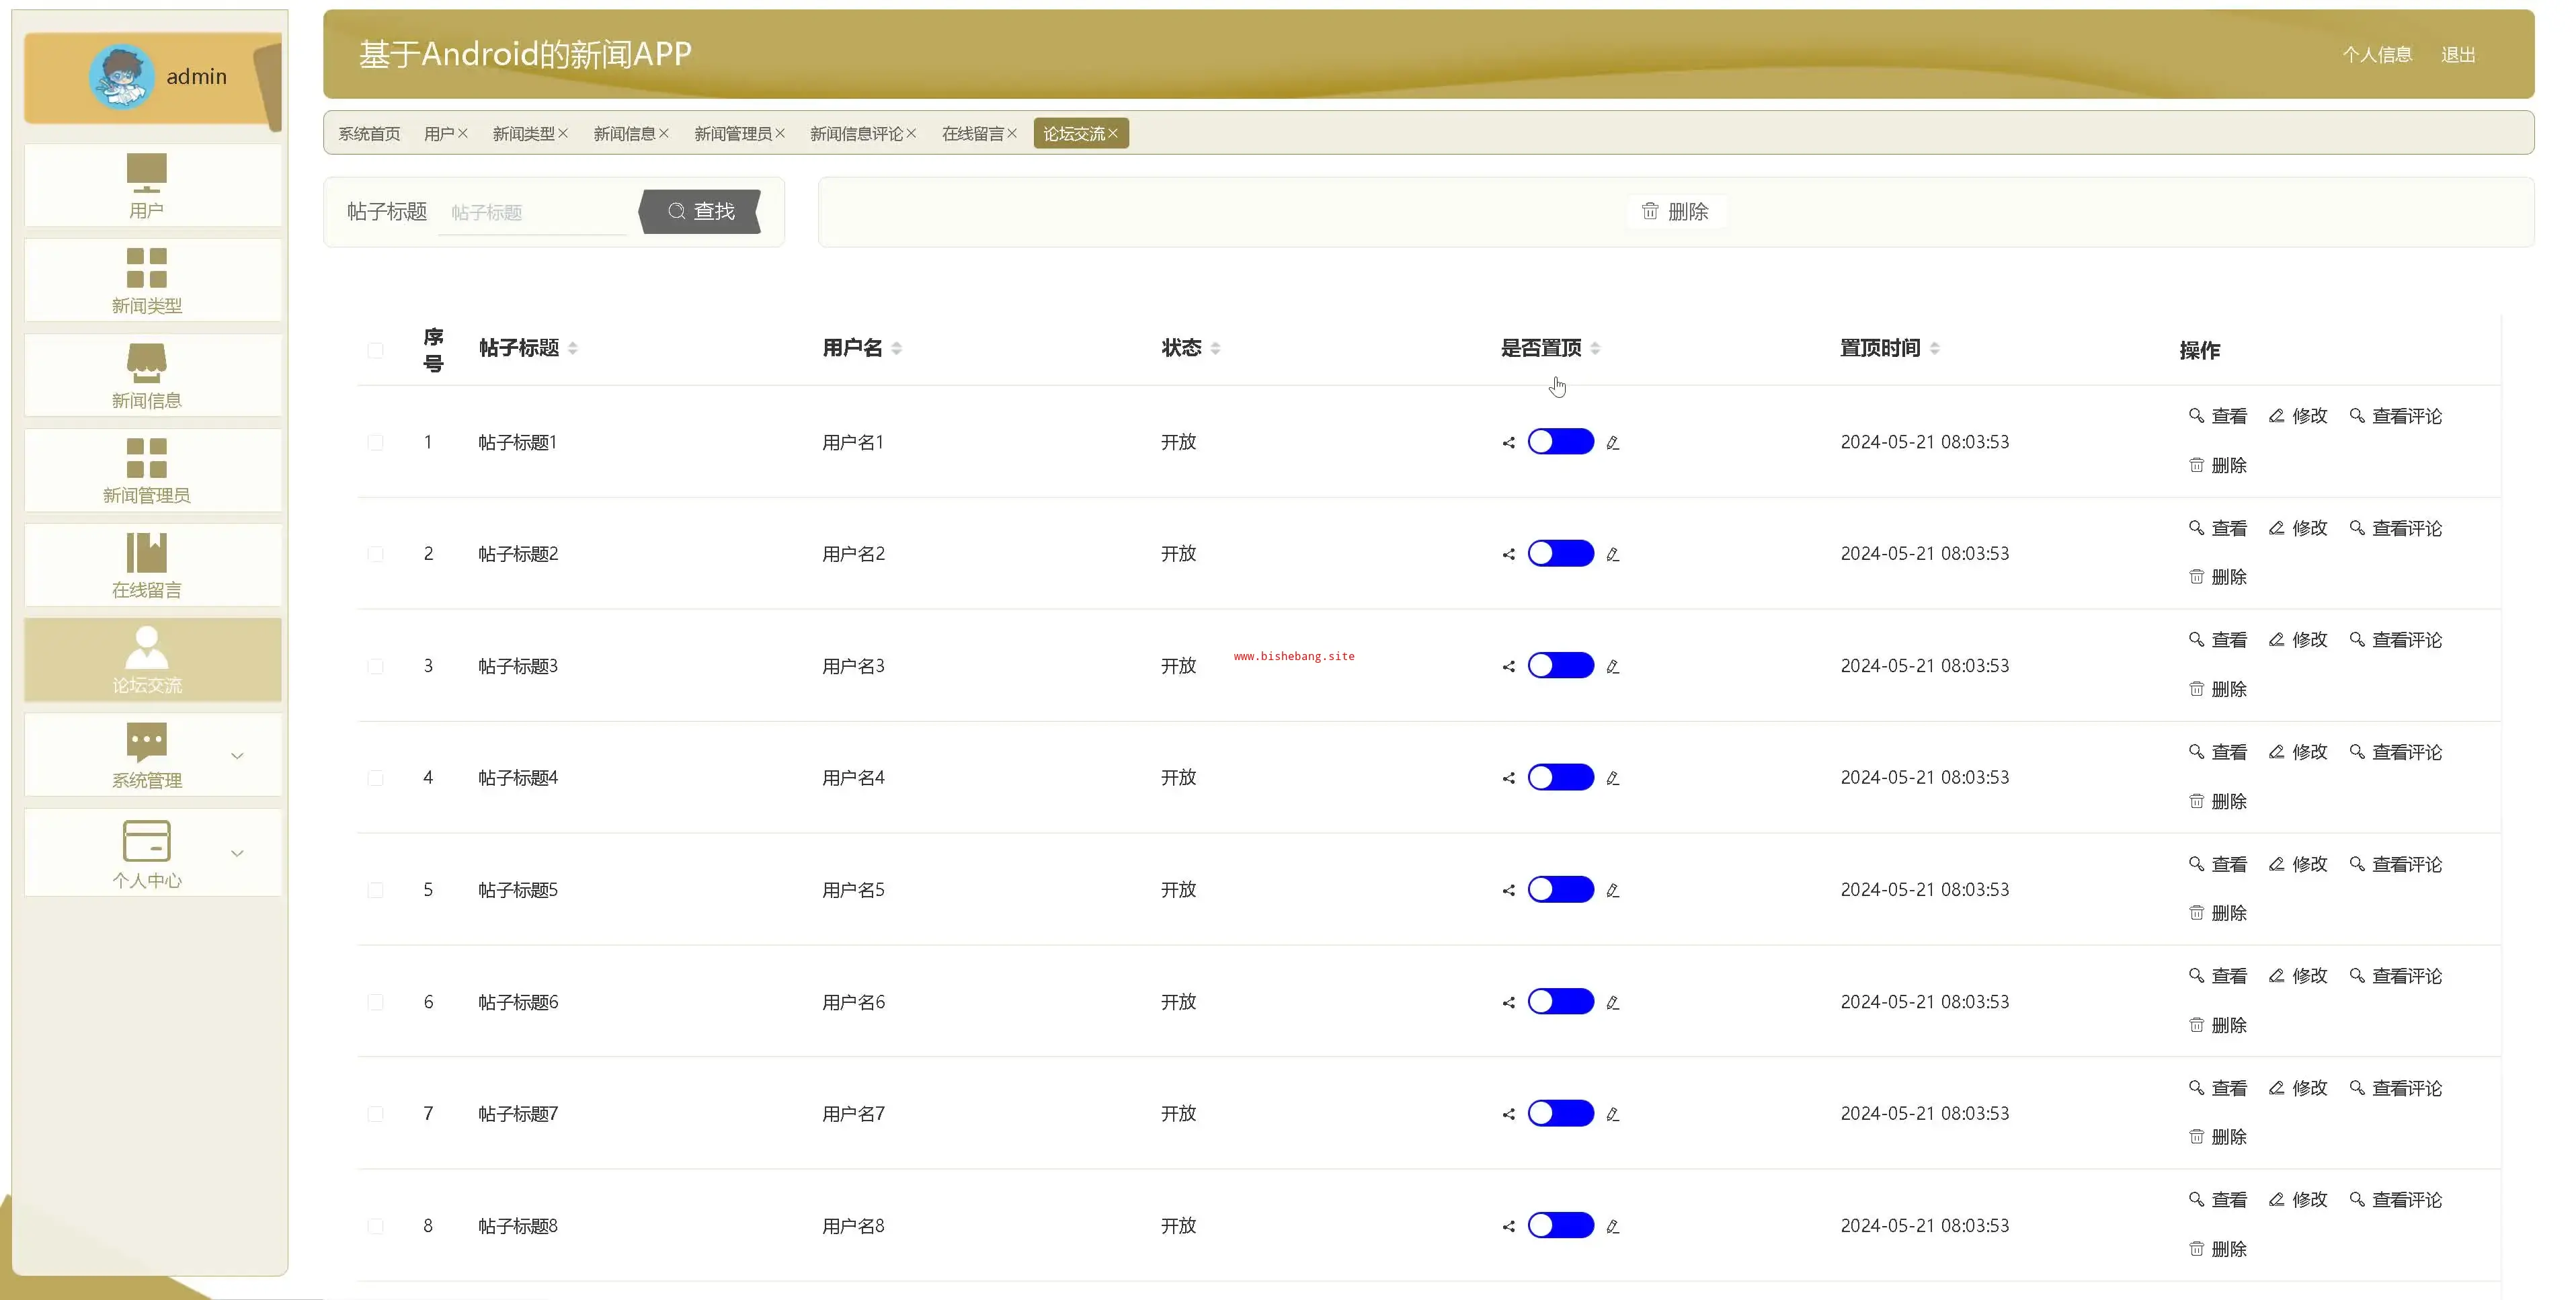Toggle the 是否置顶 switch for 帖子标题5

pyautogui.click(x=1560, y=890)
